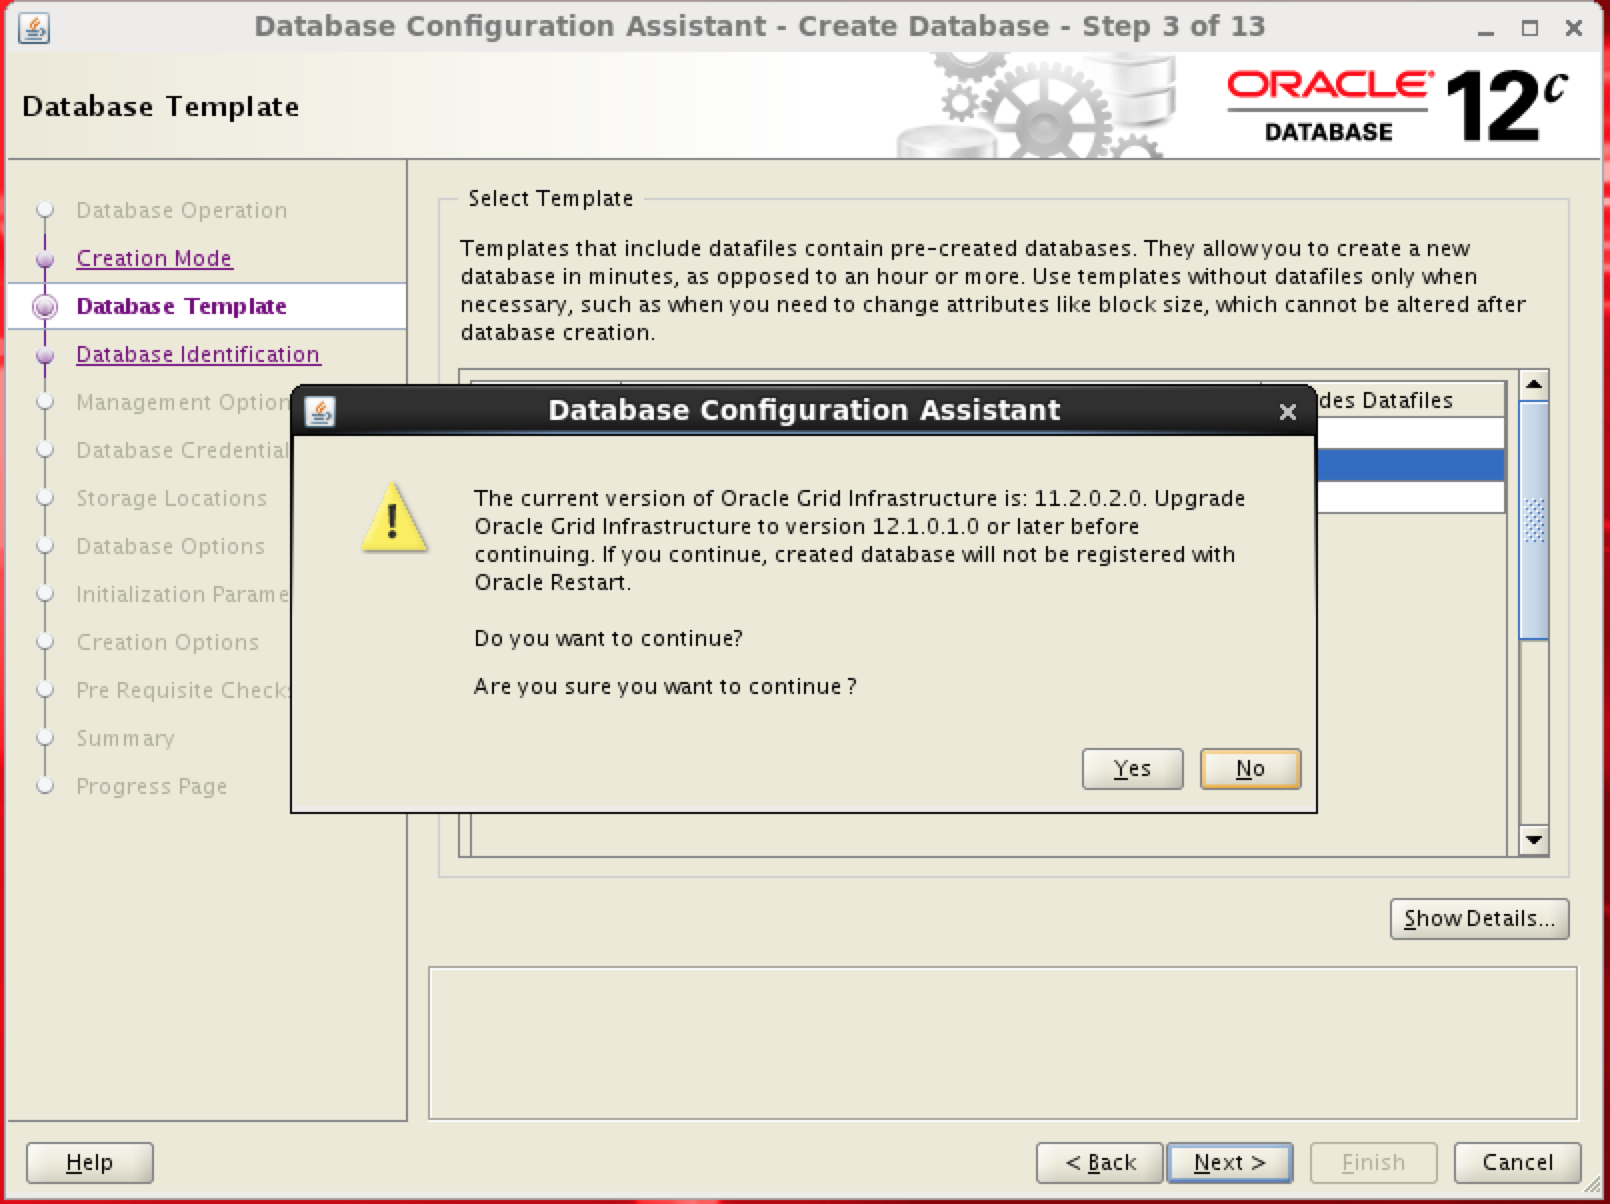Click the Database Options step
The width and height of the screenshot is (1610, 1204).
[x=170, y=546]
